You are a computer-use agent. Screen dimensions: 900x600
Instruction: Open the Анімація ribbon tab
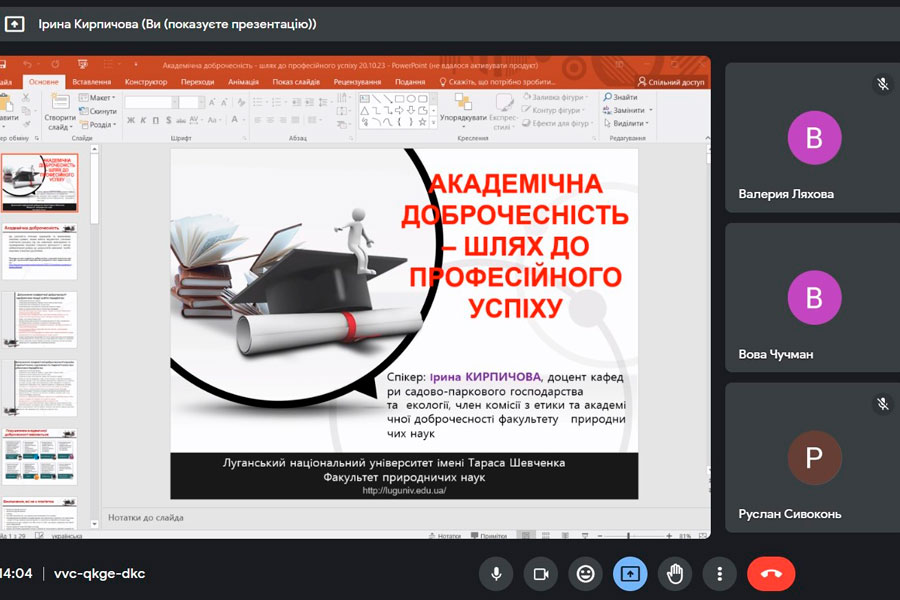[243, 82]
